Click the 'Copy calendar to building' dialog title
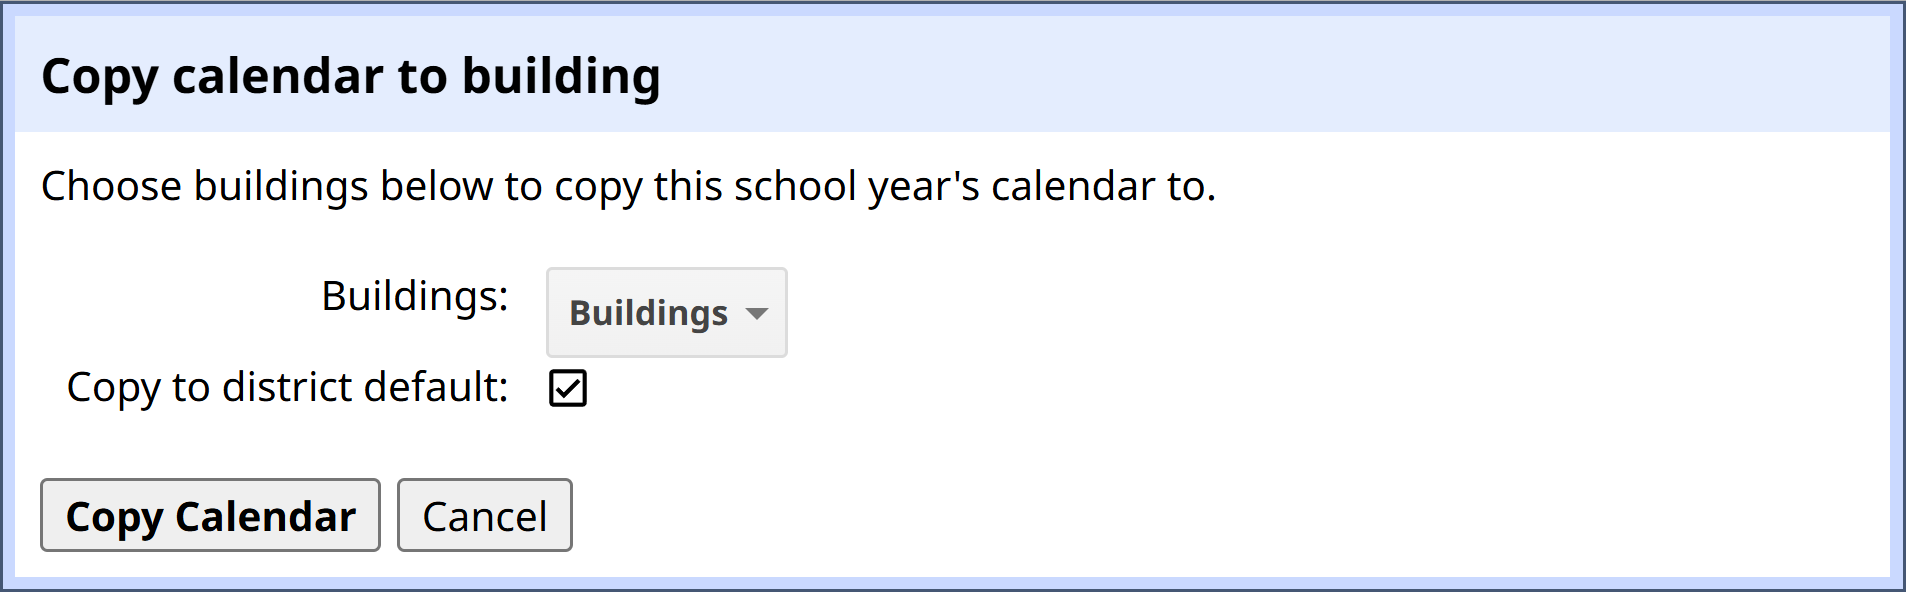 point(351,77)
